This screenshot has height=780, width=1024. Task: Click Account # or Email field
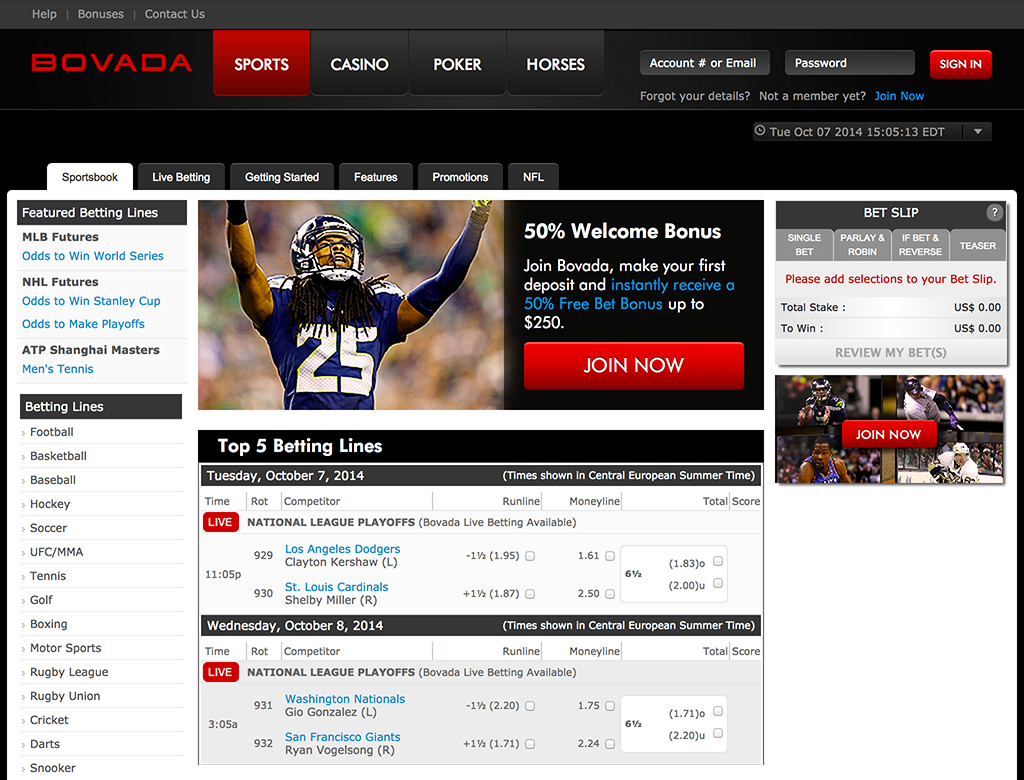705,63
